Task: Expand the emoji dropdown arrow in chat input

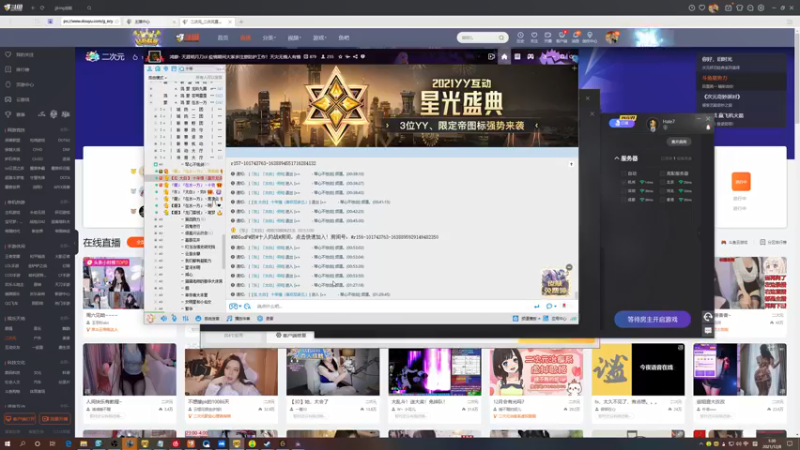Action: tap(240, 307)
